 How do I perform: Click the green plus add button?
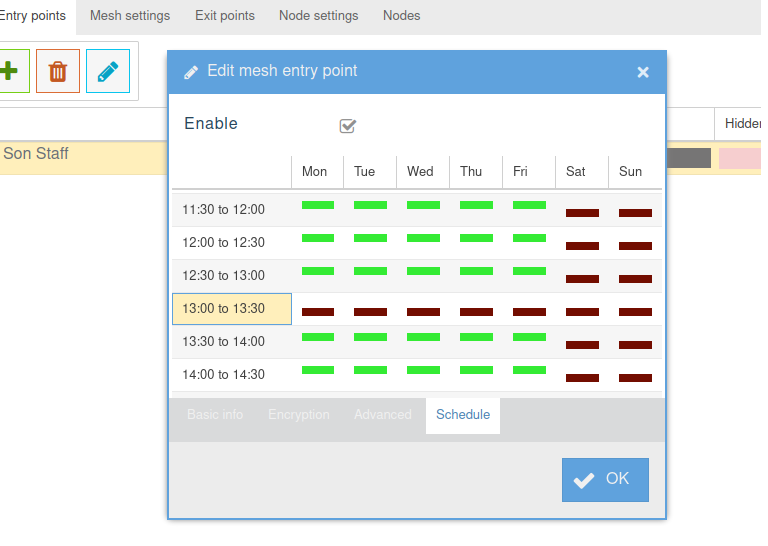(10, 72)
